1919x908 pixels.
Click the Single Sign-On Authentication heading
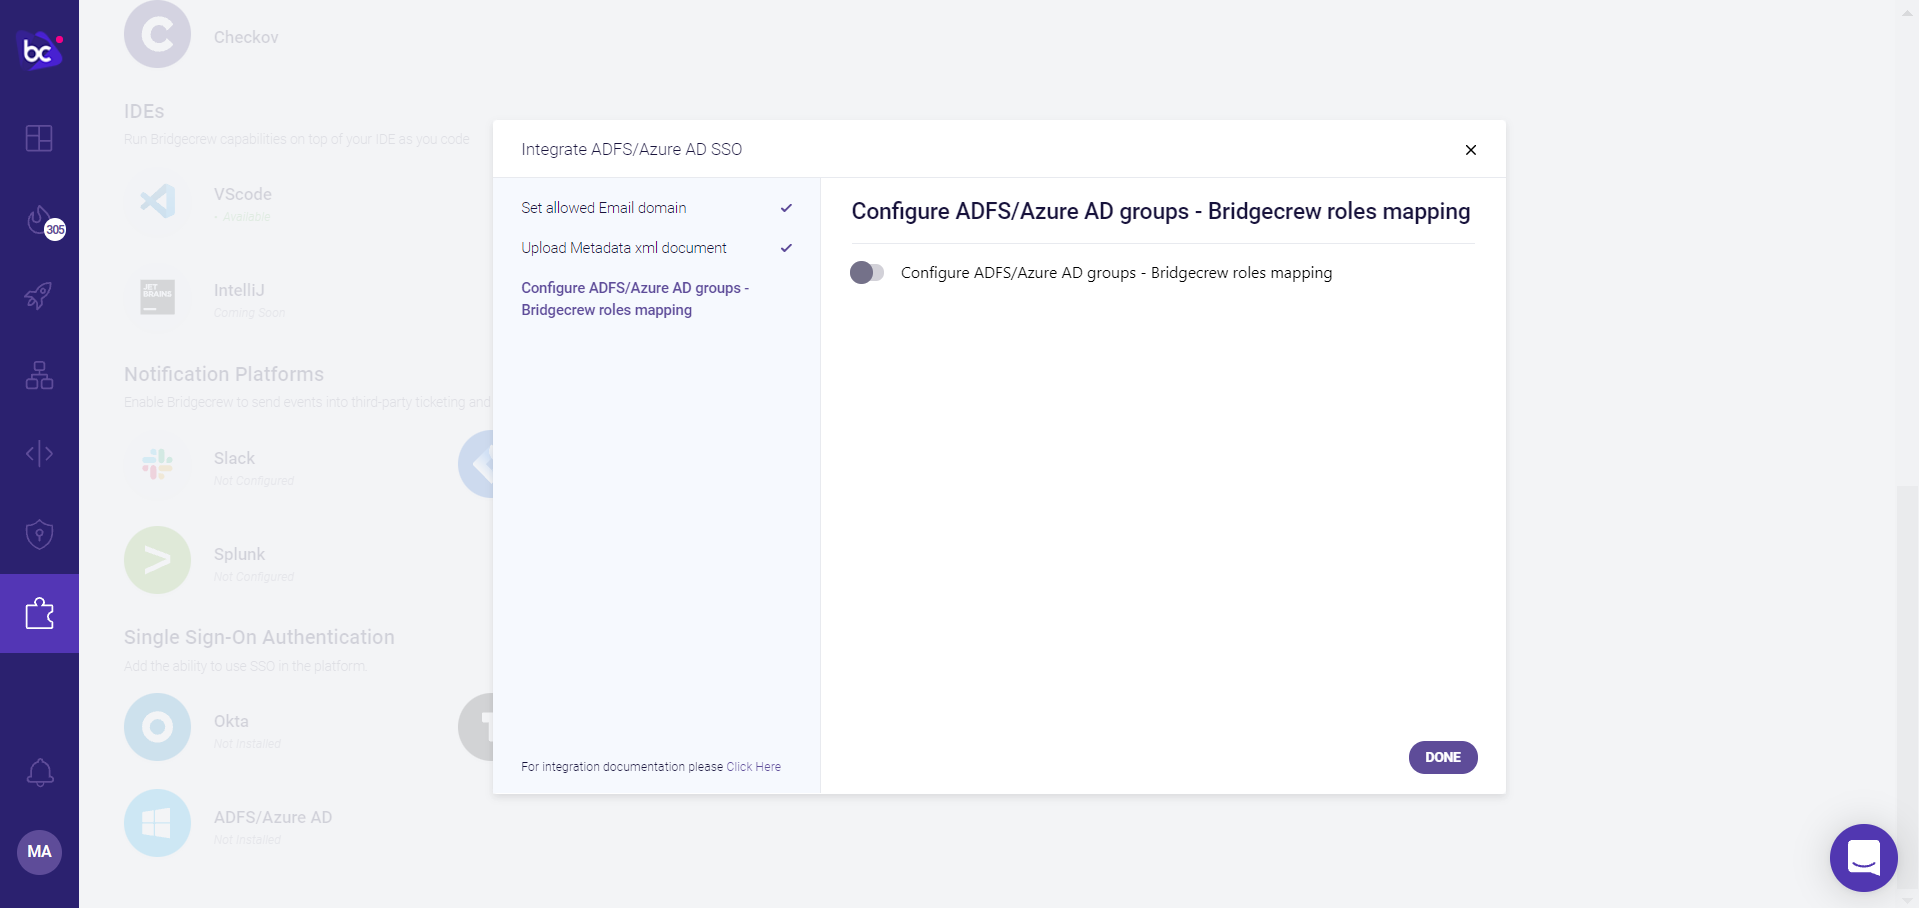[259, 637]
